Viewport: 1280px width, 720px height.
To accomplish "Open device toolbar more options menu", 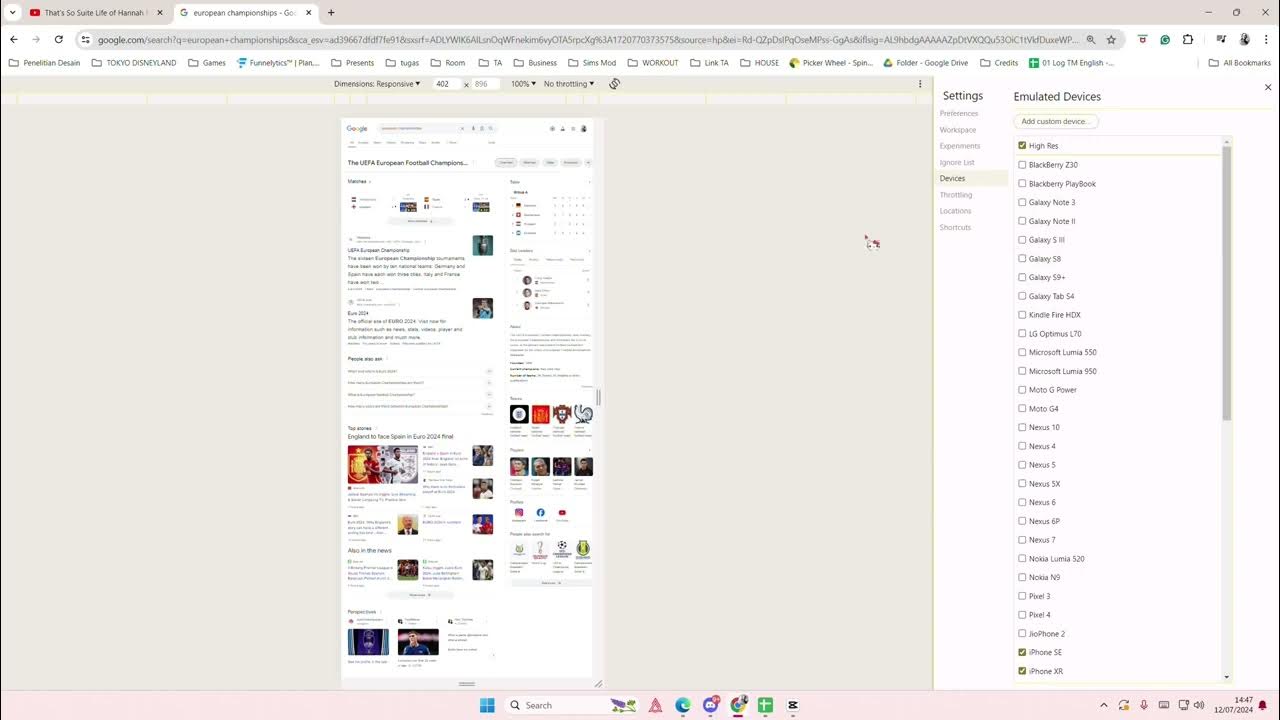I will 920,84.
